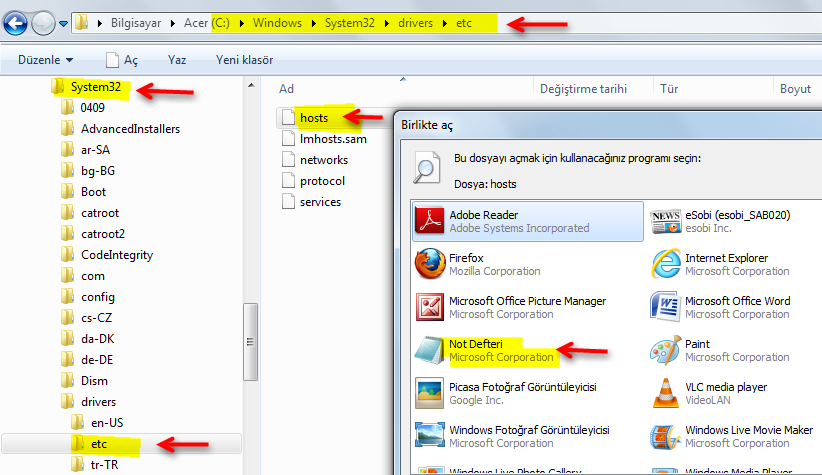
Task: Choose Firefox in Birlikte aç dialog
Action: pos(478,264)
